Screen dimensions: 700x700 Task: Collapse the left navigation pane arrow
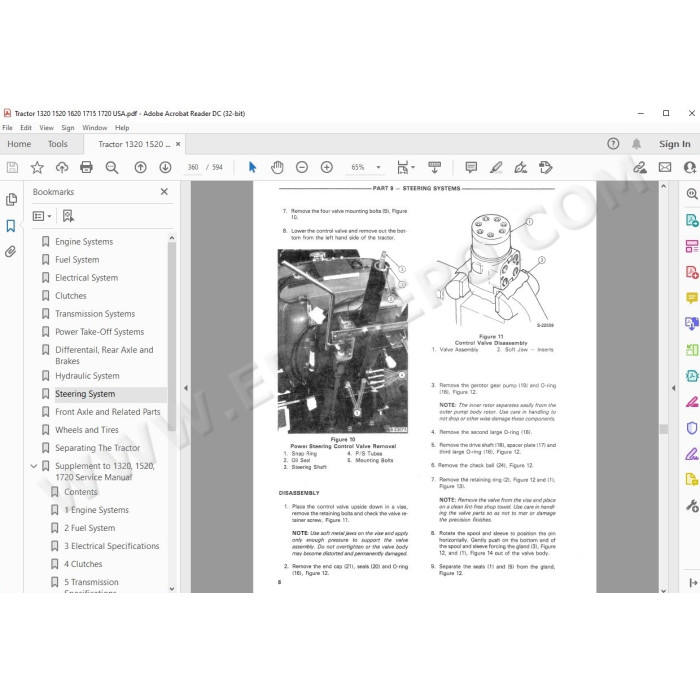[186, 388]
